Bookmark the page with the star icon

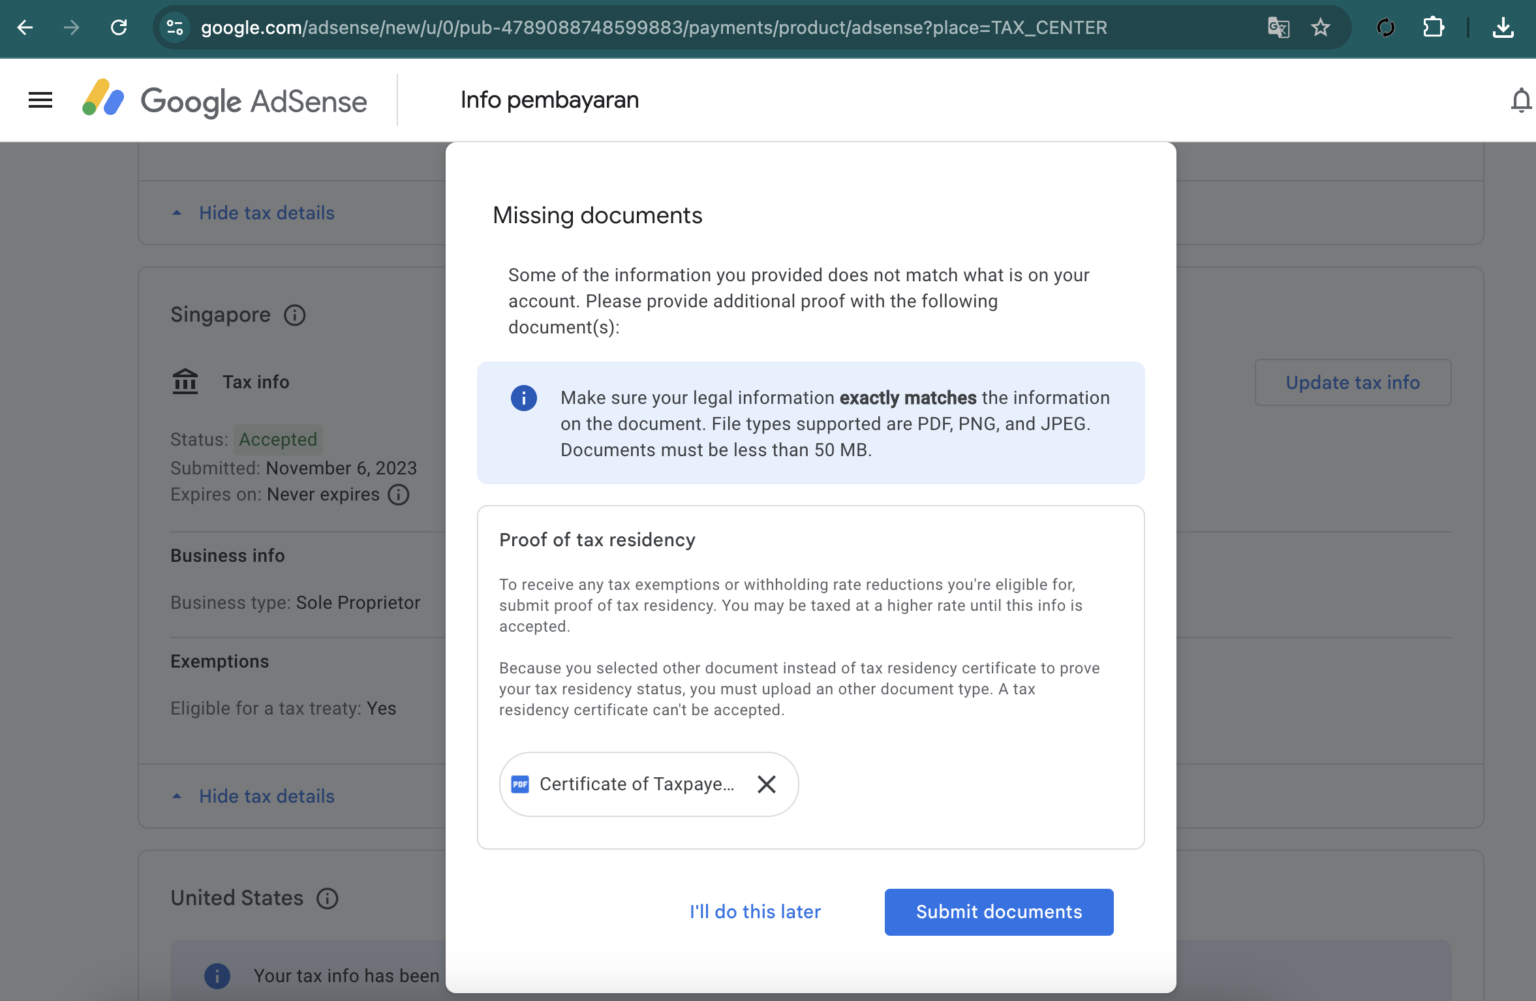click(1321, 27)
